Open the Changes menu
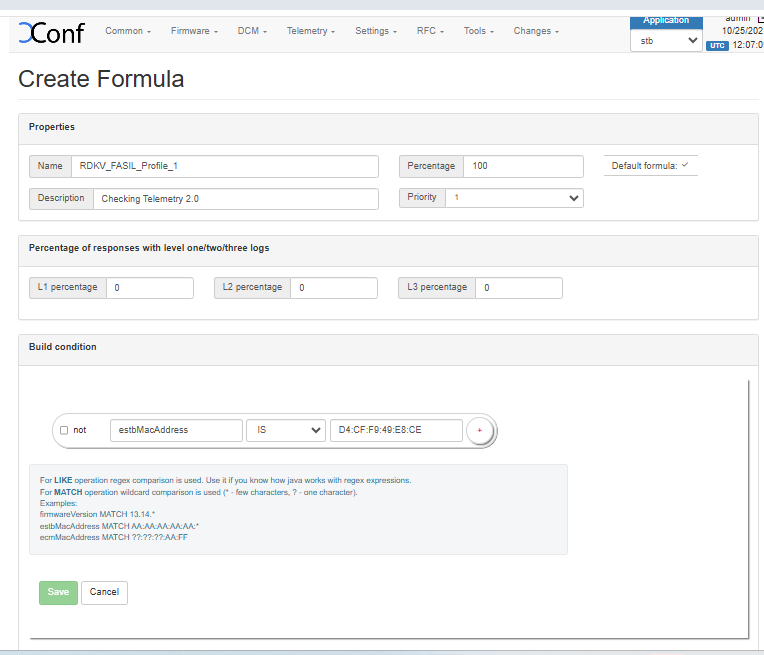This screenshot has height=655, width=764. [x=536, y=31]
